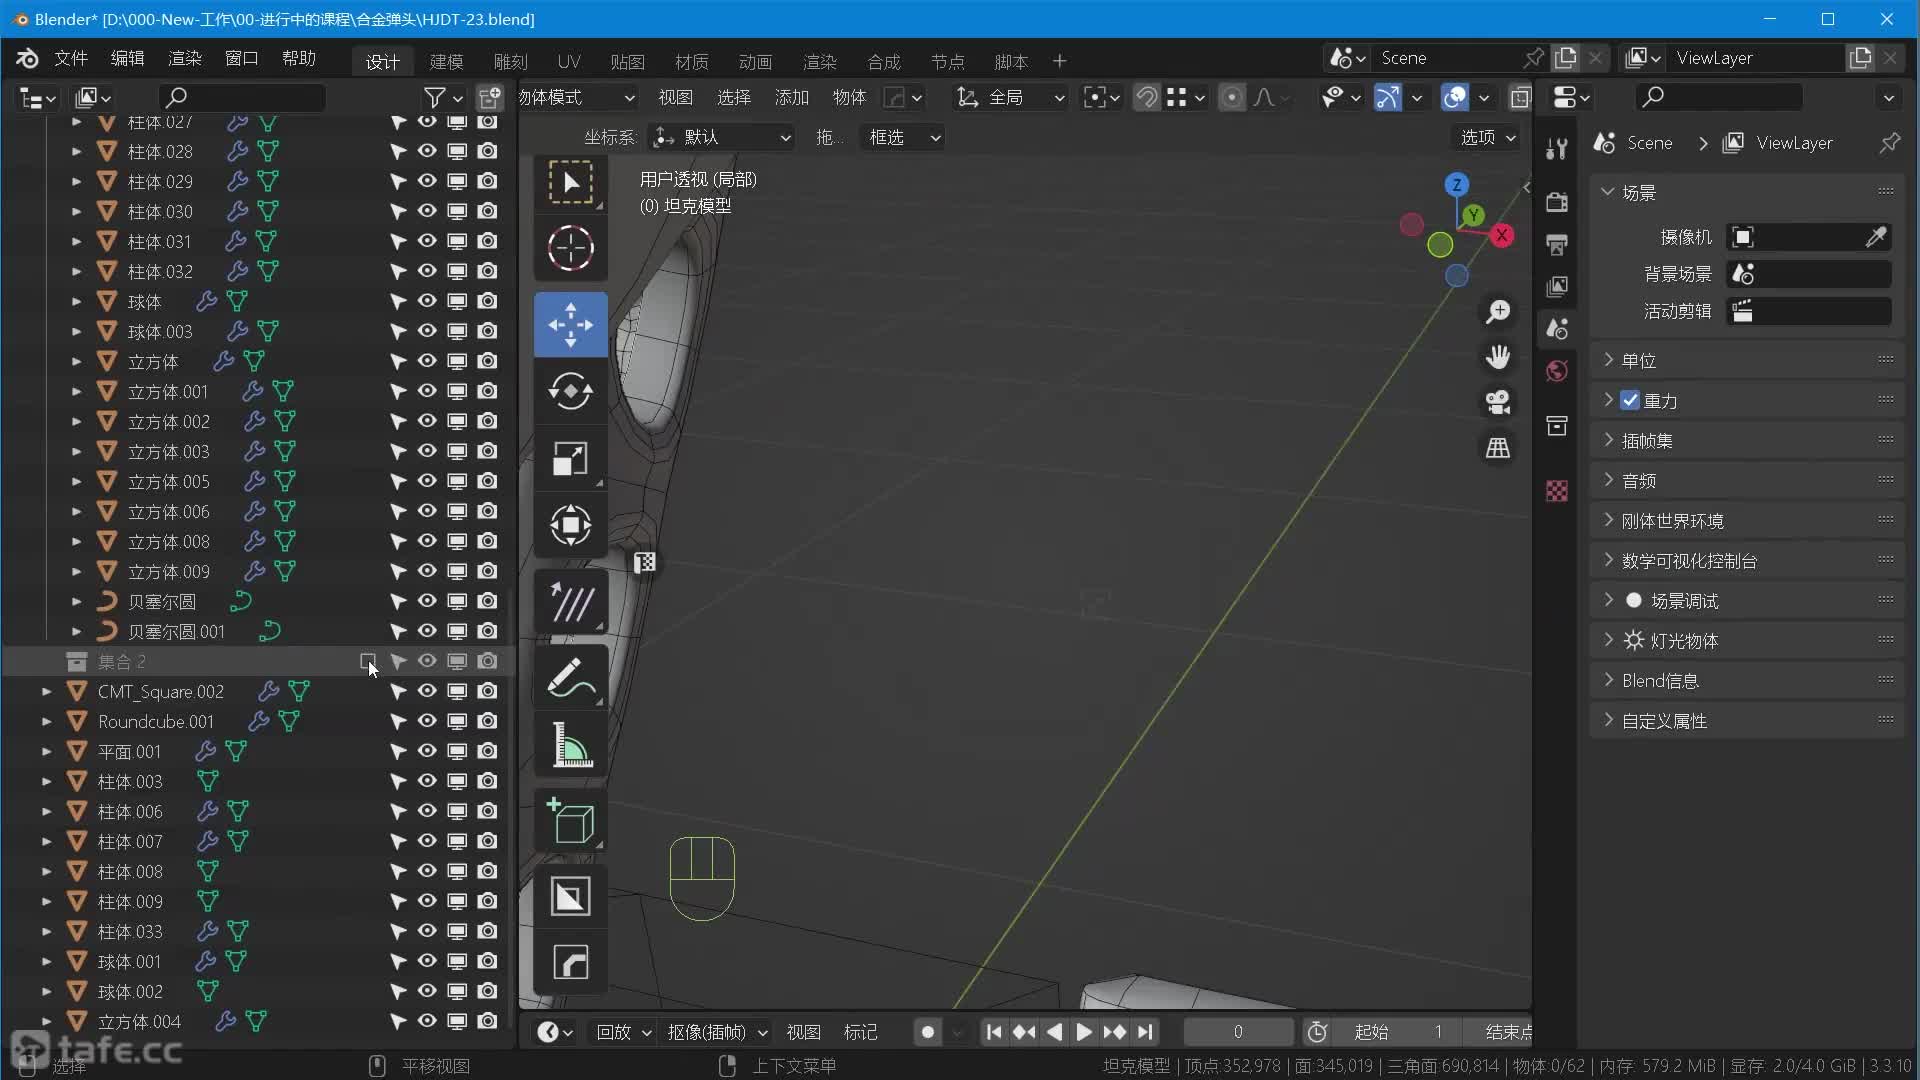The height and width of the screenshot is (1080, 1920).
Task: Choose the Annotate pencil tool
Action: (x=570, y=678)
